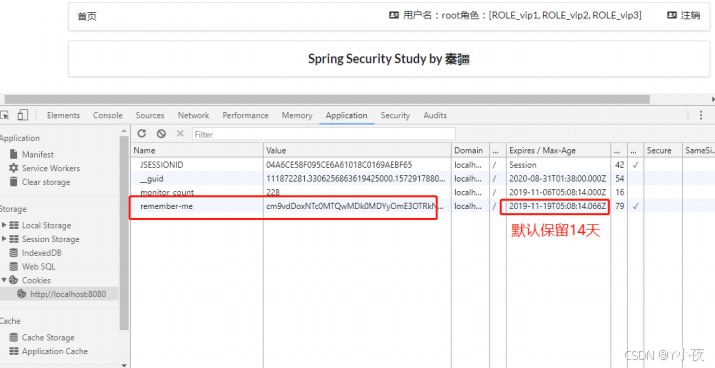This screenshot has height=368, width=715.
Task: Click the Application Cache grid icon
Action: click(14, 351)
